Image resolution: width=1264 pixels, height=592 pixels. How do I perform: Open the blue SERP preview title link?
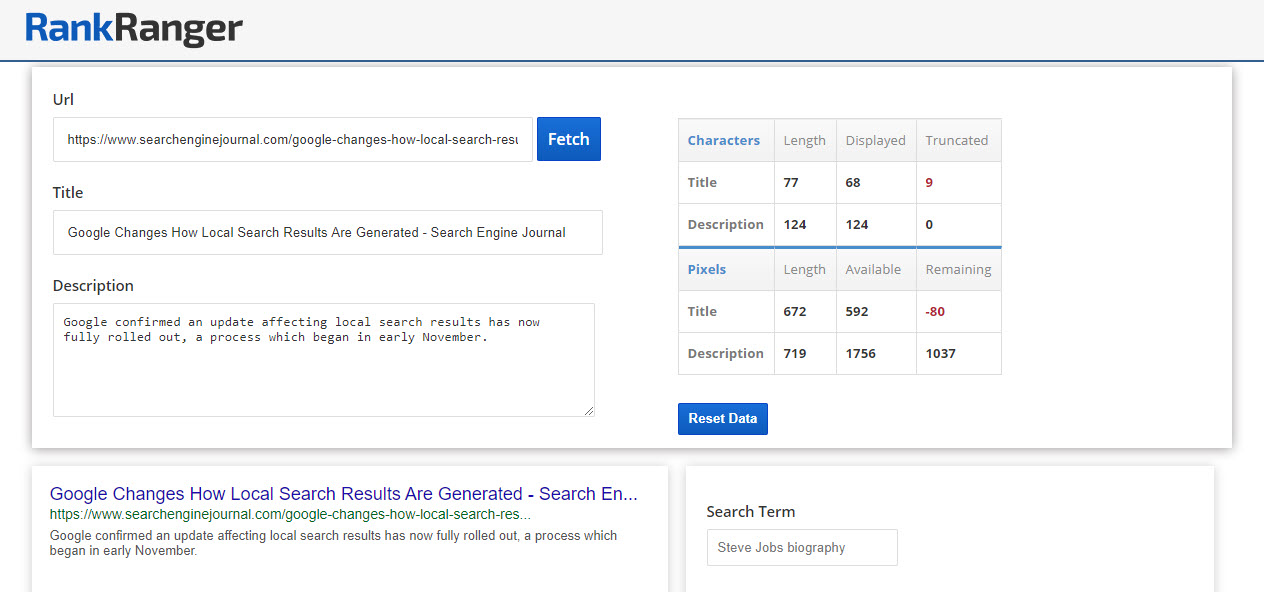(x=343, y=494)
